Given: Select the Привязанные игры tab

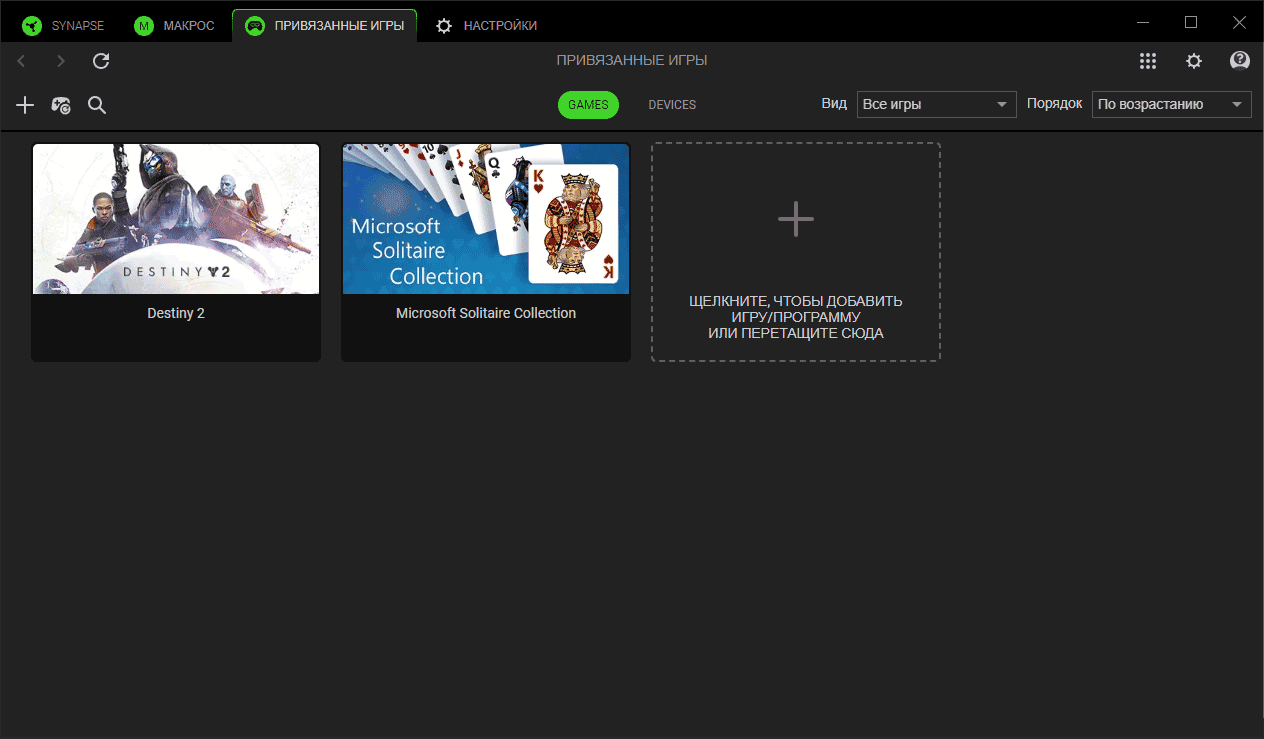Looking at the screenshot, I should tap(325, 26).
